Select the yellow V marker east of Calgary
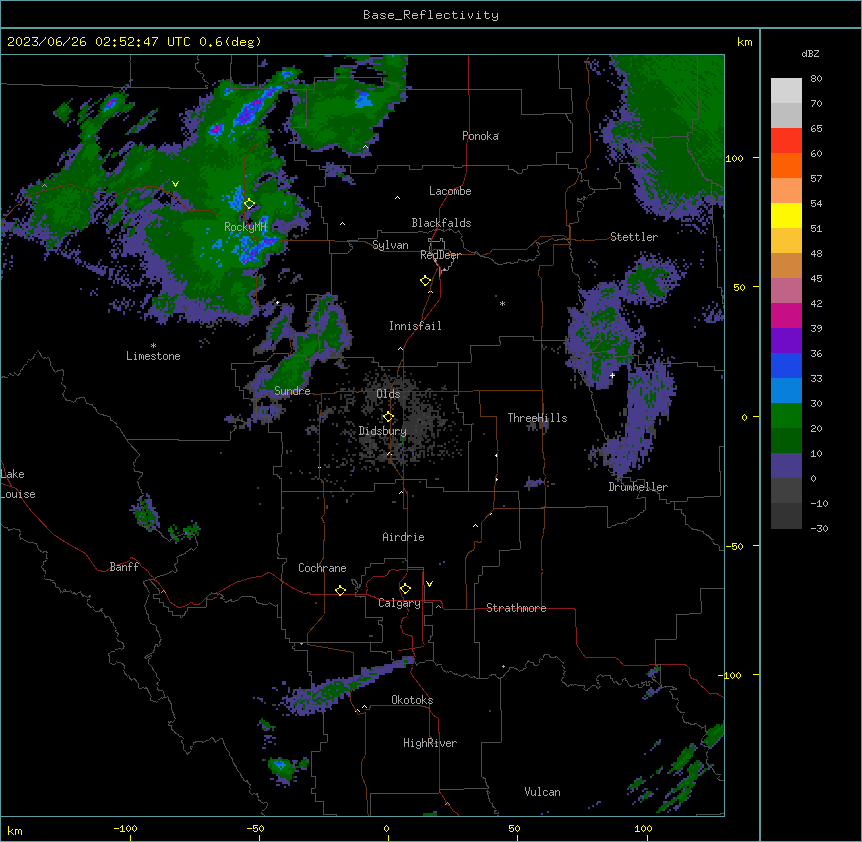This screenshot has width=862, height=842. tap(429, 584)
